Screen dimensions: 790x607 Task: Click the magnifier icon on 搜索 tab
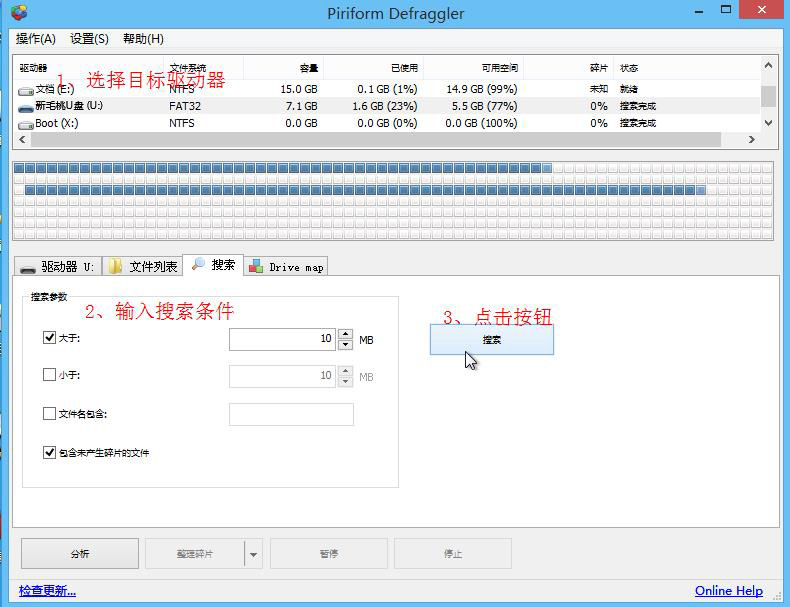coord(199,264)
